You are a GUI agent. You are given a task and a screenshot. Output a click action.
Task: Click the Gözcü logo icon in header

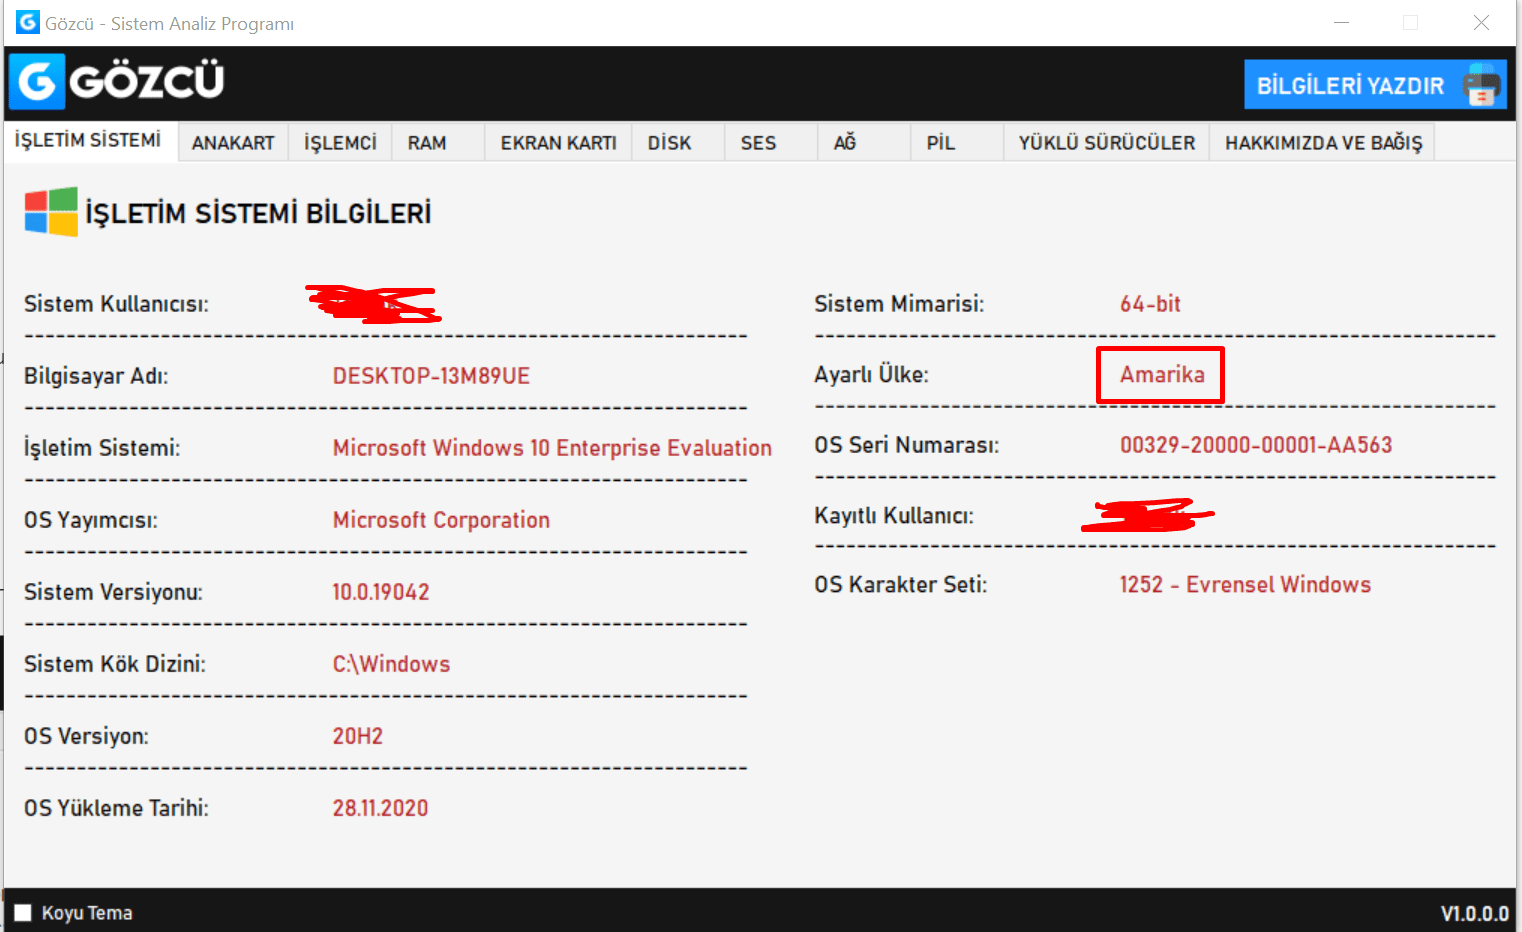38,81
